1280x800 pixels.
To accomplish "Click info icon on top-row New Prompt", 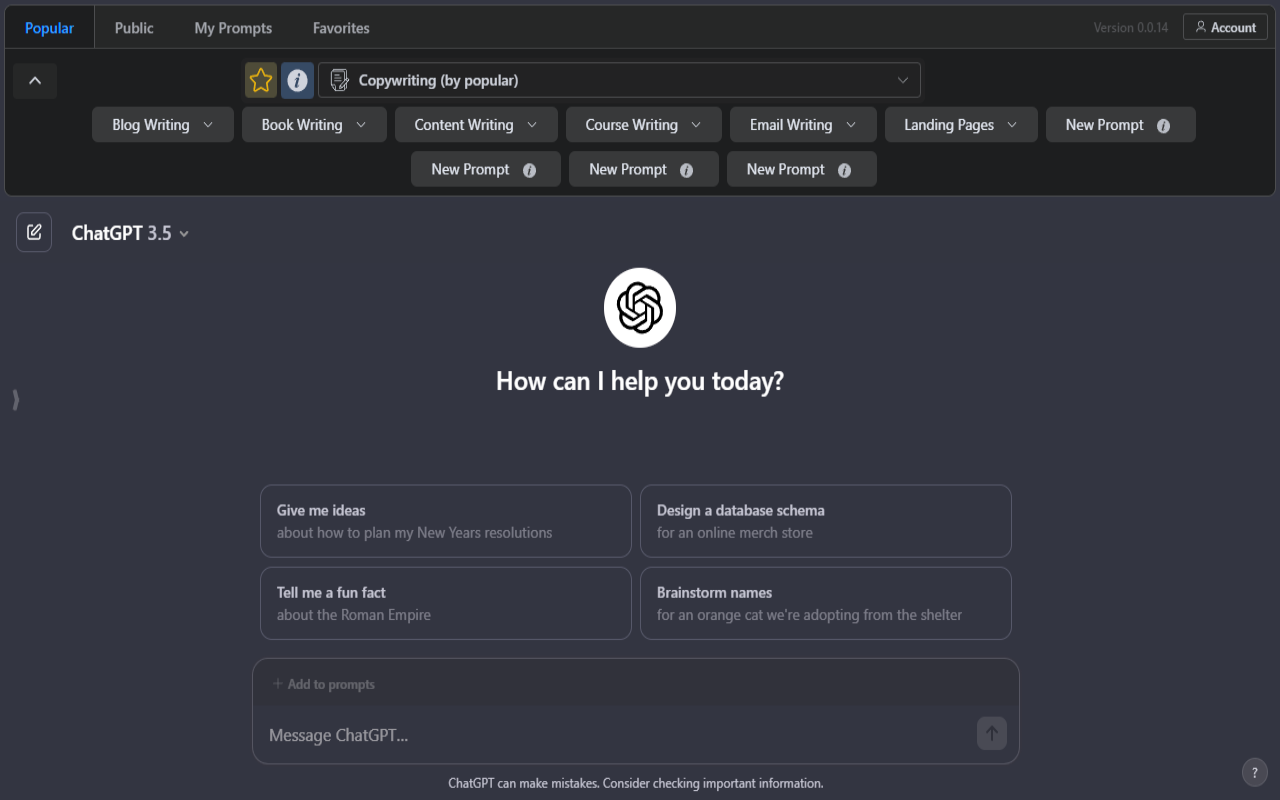I will pyautogui.click(x=1163, y=125).
